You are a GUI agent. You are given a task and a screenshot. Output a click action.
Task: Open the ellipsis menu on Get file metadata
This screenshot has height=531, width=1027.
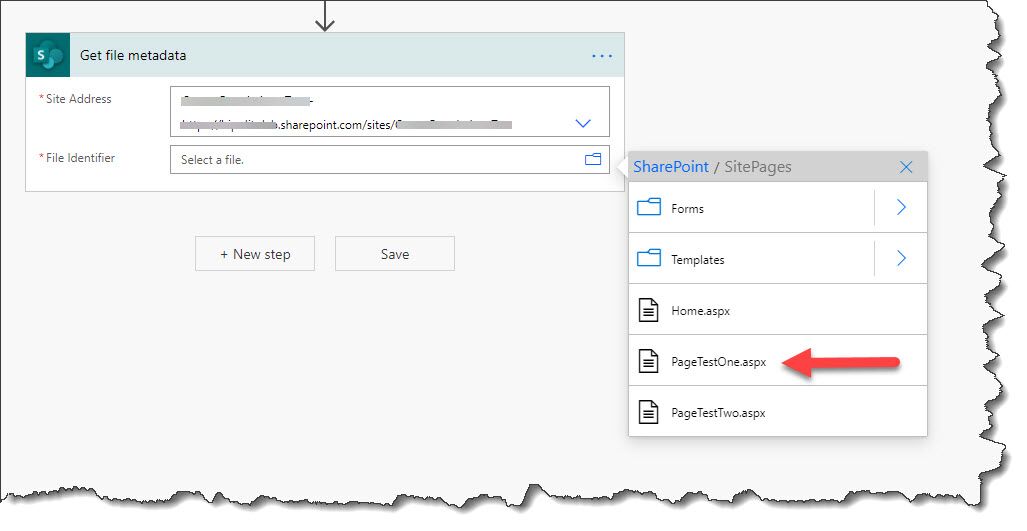click(x=601, y=56)
